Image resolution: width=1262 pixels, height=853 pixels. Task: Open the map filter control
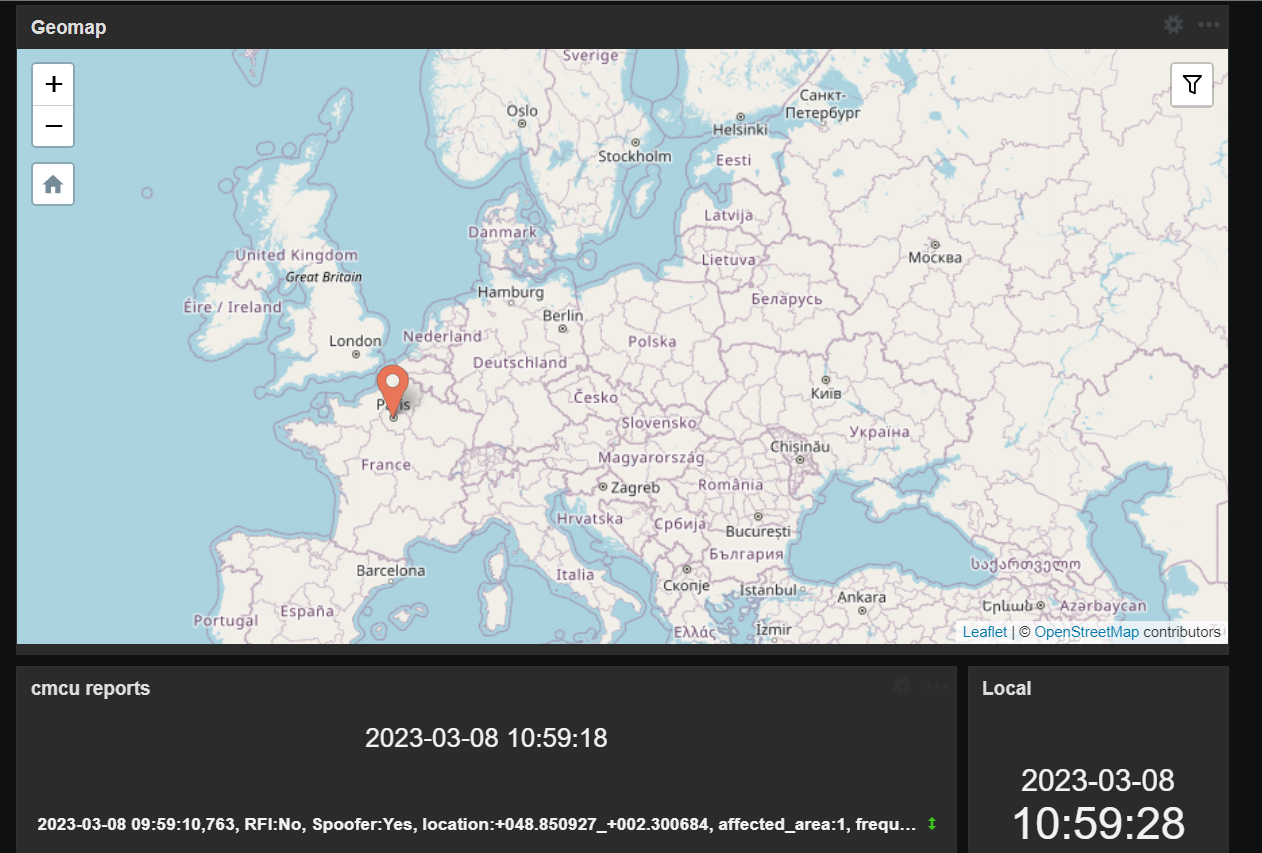click(1191, 85)
